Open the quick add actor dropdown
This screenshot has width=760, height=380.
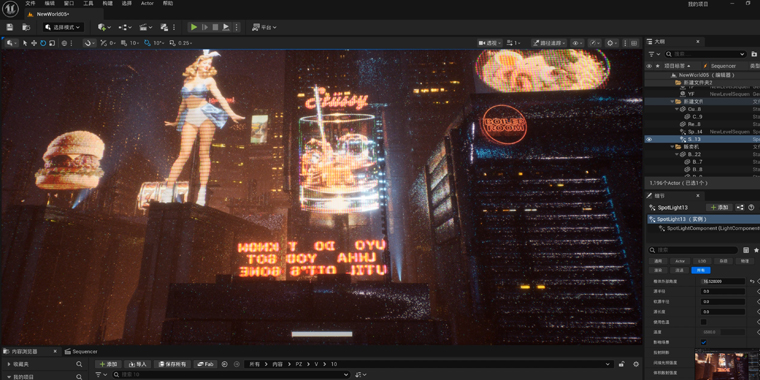(x=104, y=27)
